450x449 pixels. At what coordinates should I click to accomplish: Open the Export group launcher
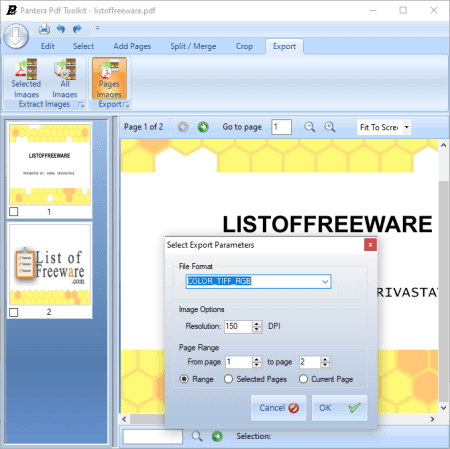[x=126, y=105]
